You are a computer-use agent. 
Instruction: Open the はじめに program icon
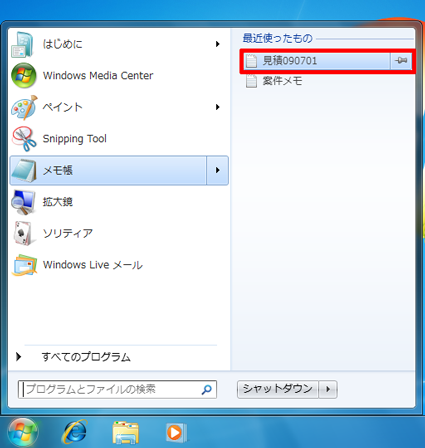23,44
